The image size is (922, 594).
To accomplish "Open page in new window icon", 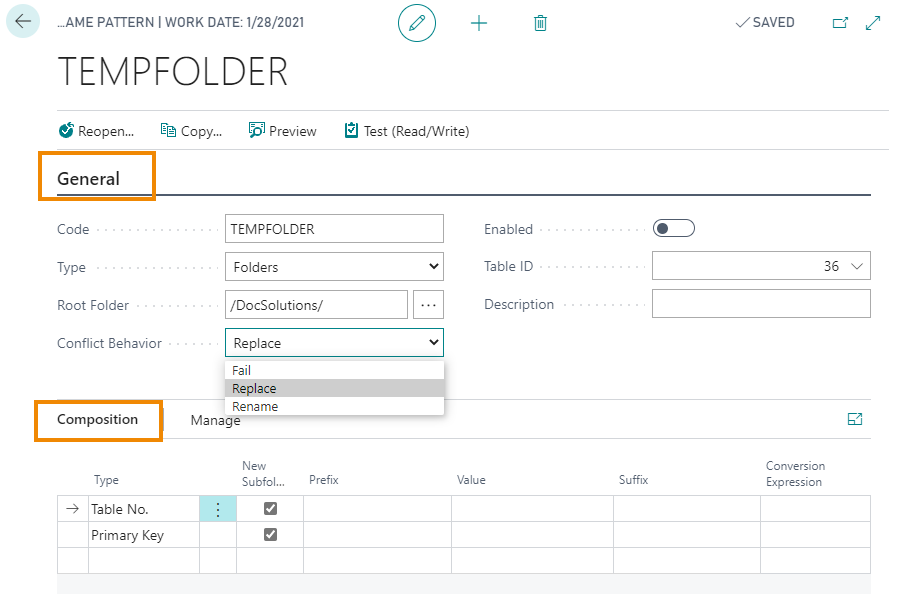I will click(x=840, y=23).
